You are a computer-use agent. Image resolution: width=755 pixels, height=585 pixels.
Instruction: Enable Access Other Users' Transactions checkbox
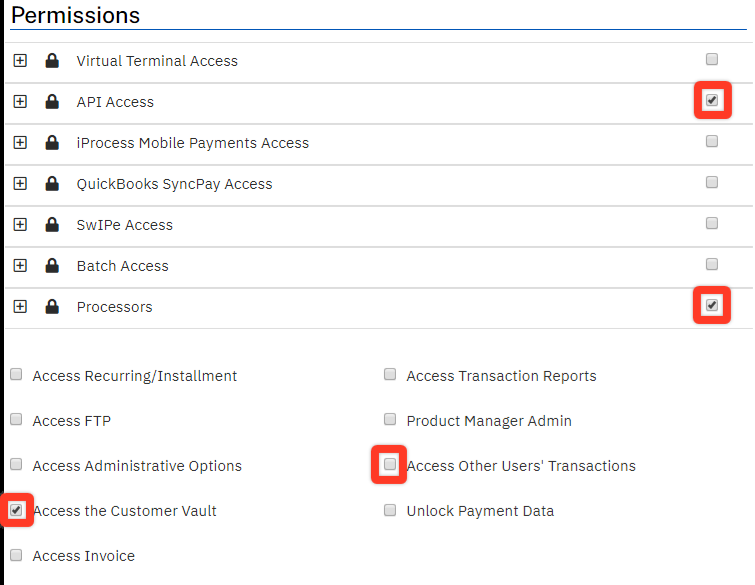390,464
